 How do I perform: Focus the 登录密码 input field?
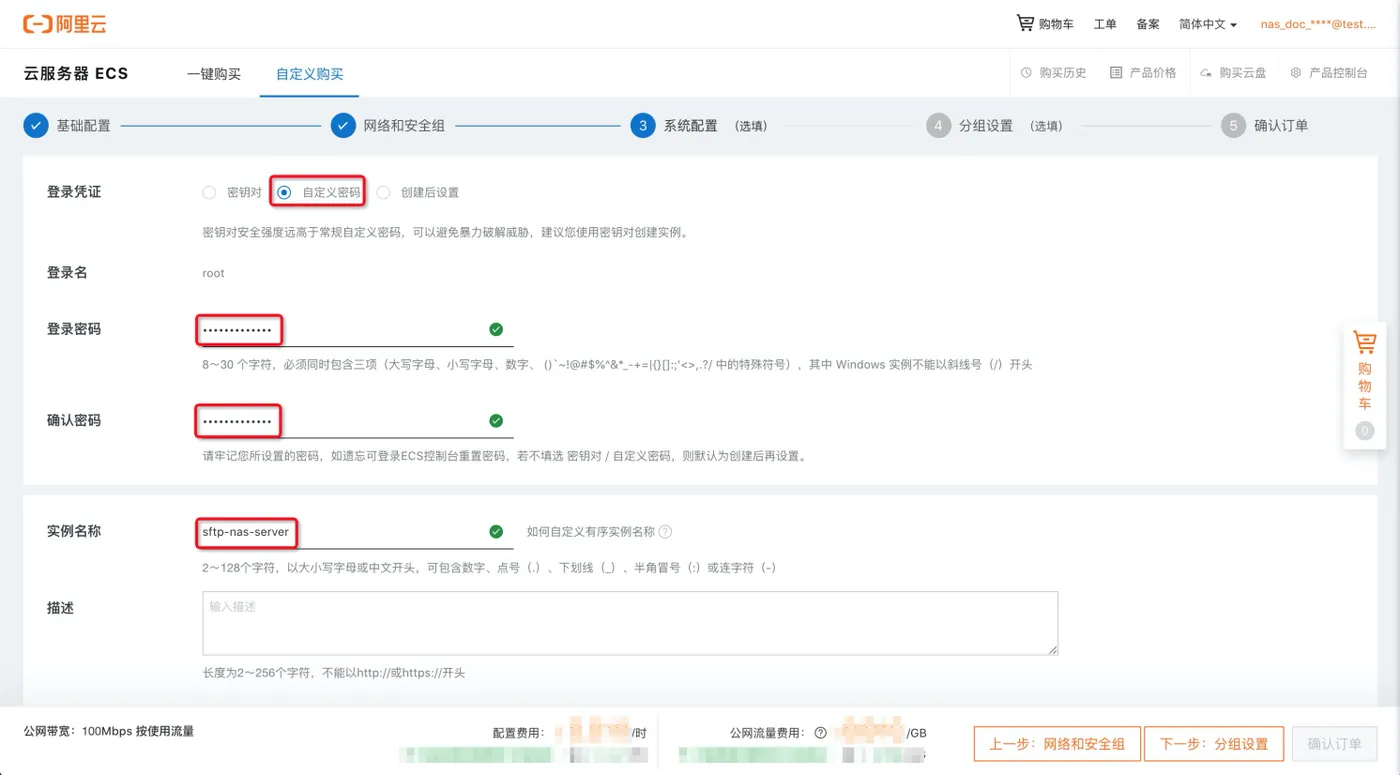pyautogui.click(x=357, y=330)
